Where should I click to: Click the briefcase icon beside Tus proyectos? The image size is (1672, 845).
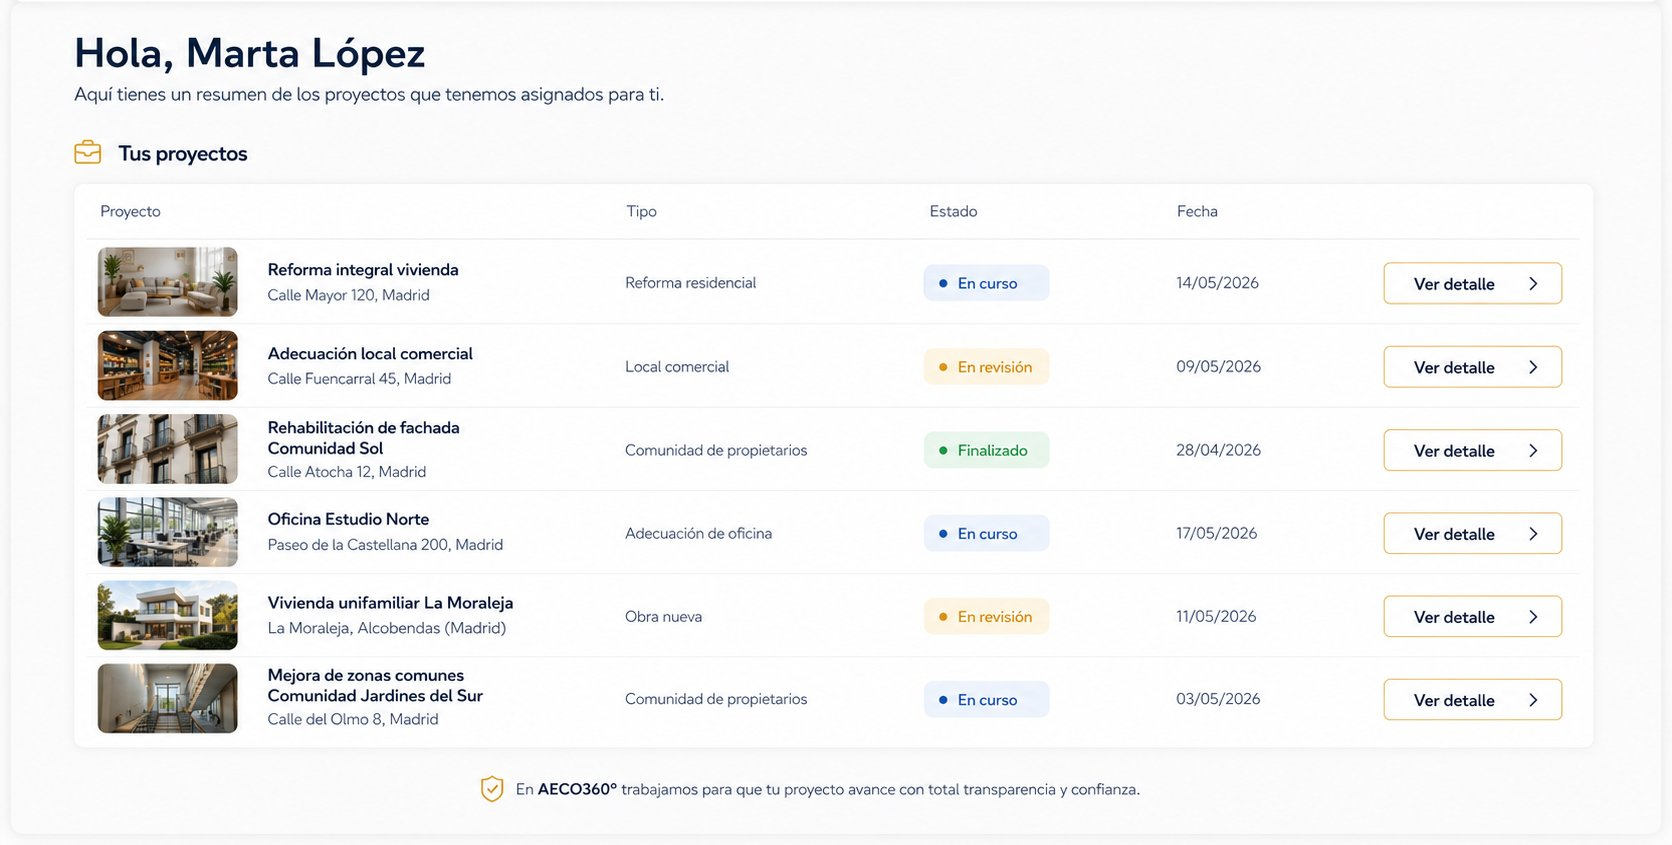click(88, 152)
